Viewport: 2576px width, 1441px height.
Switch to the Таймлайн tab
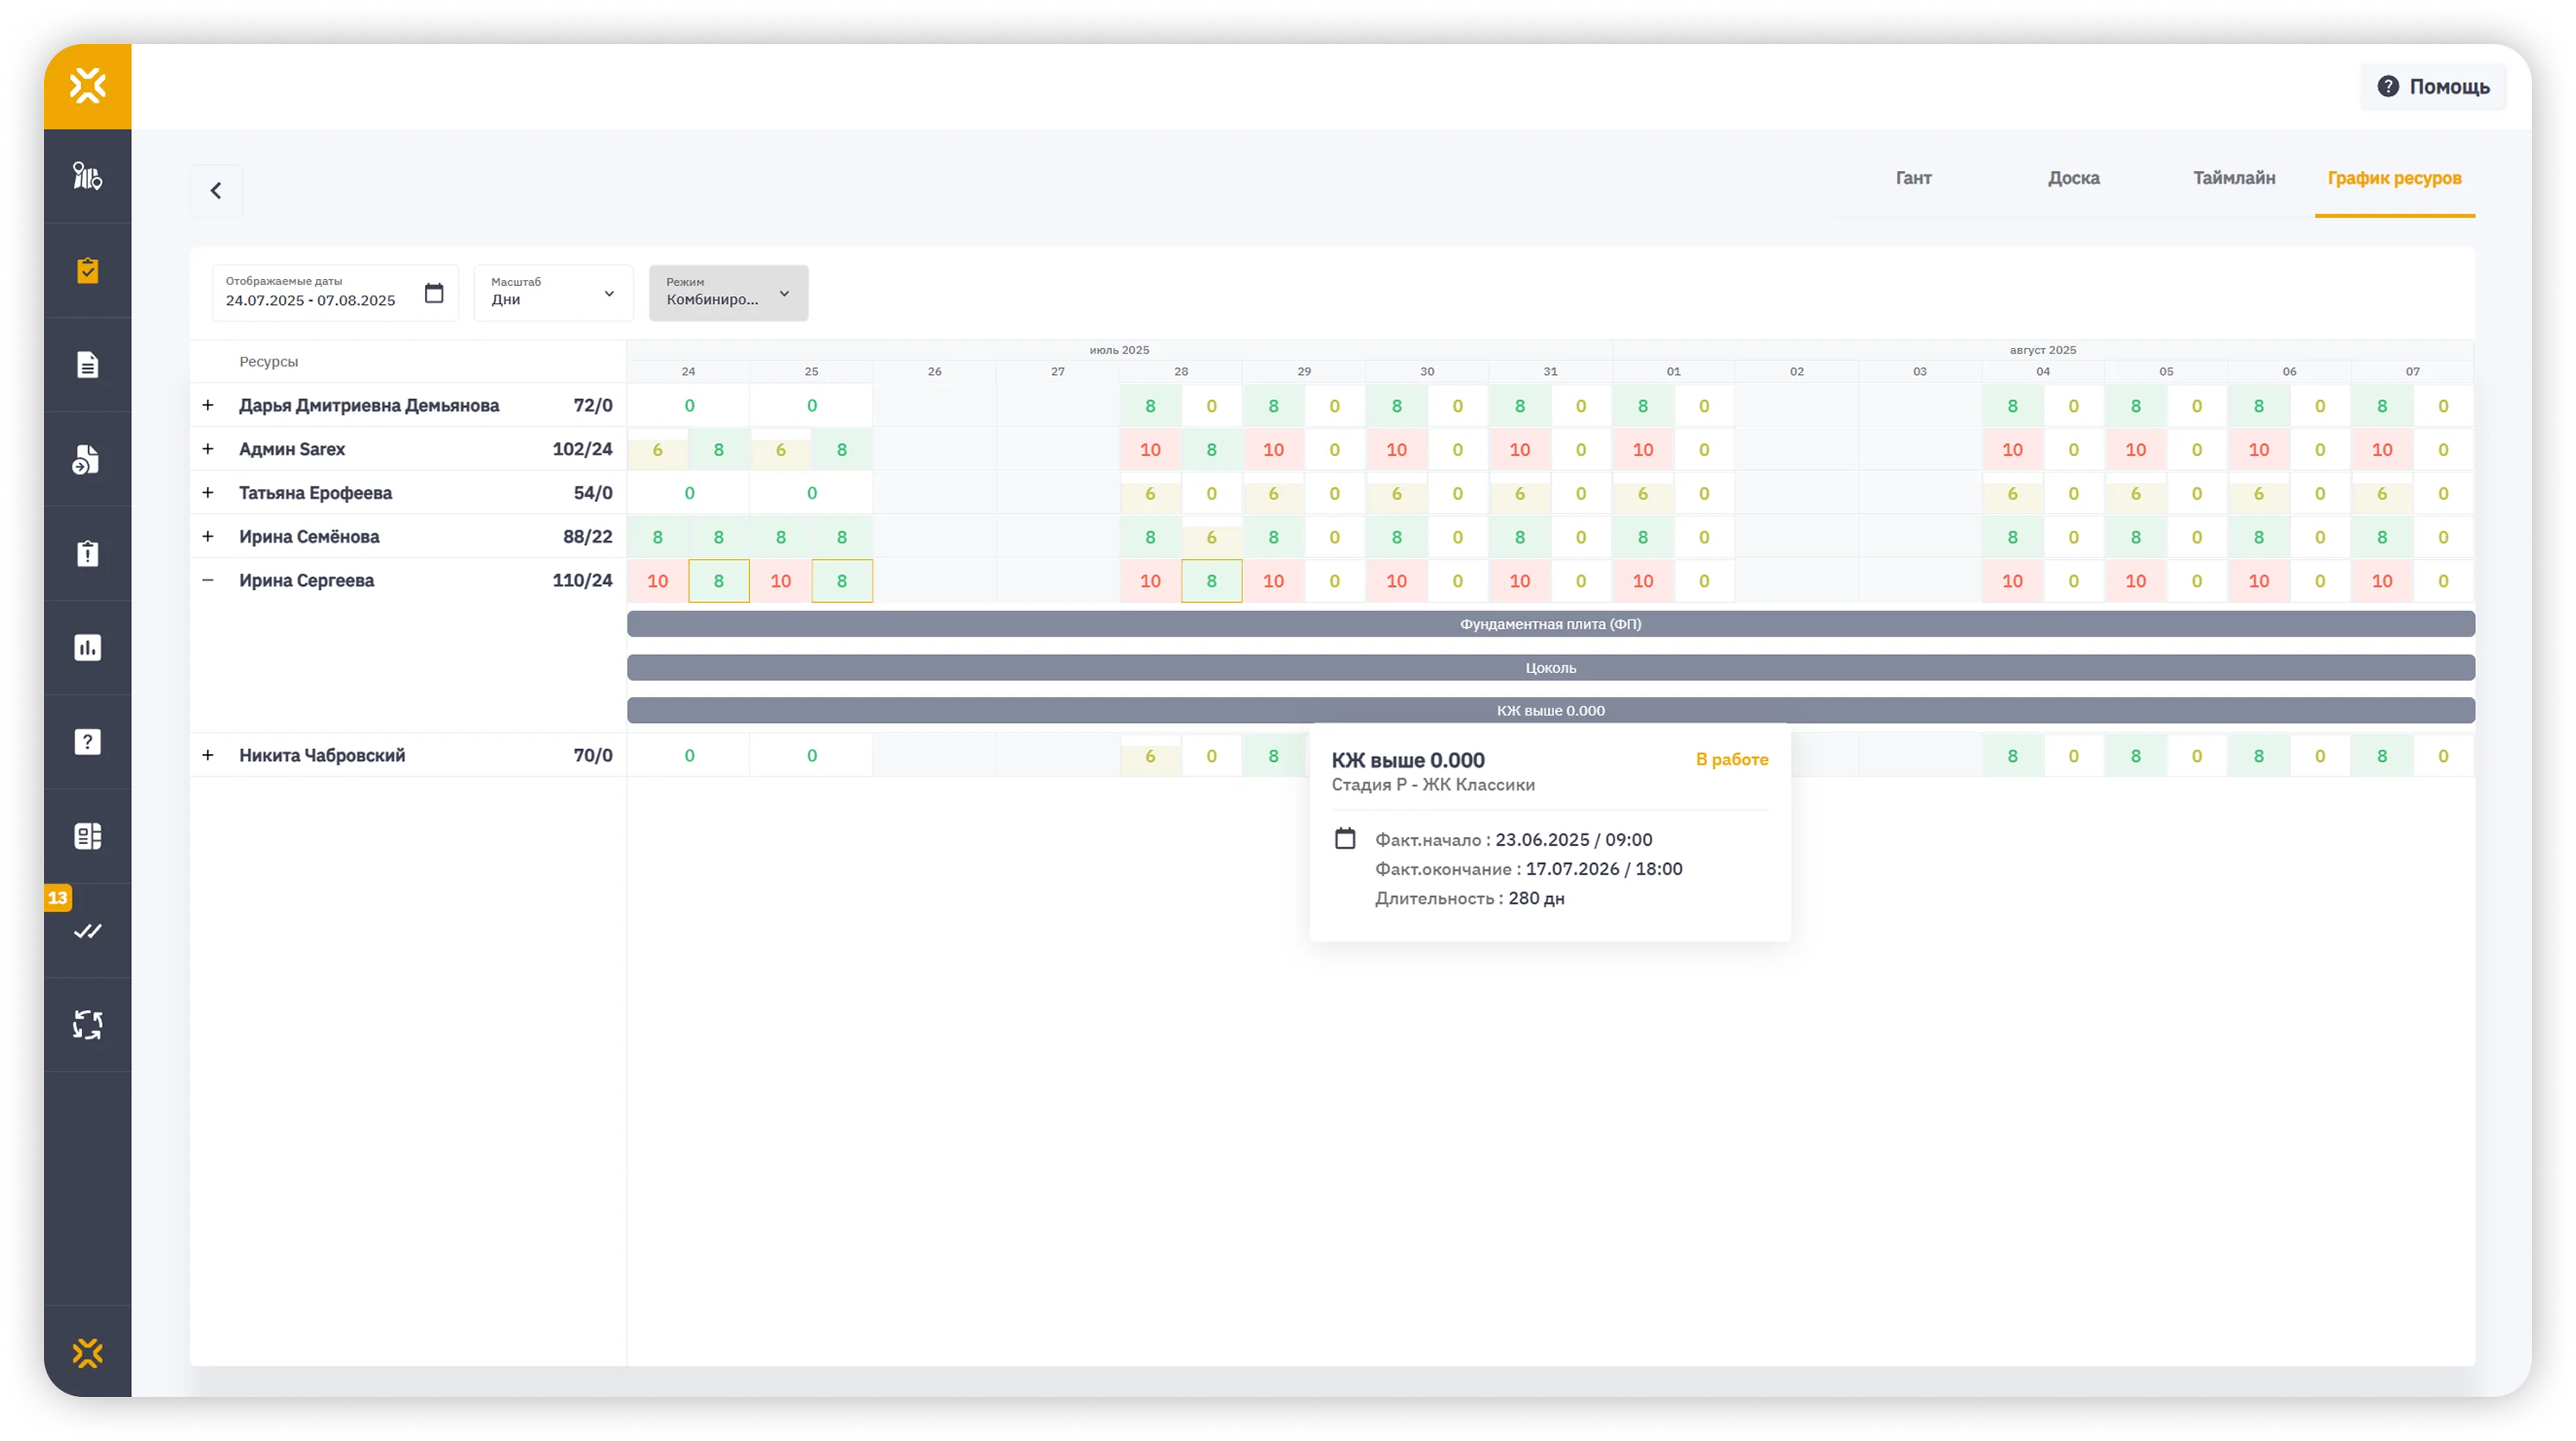(2234, 178)
